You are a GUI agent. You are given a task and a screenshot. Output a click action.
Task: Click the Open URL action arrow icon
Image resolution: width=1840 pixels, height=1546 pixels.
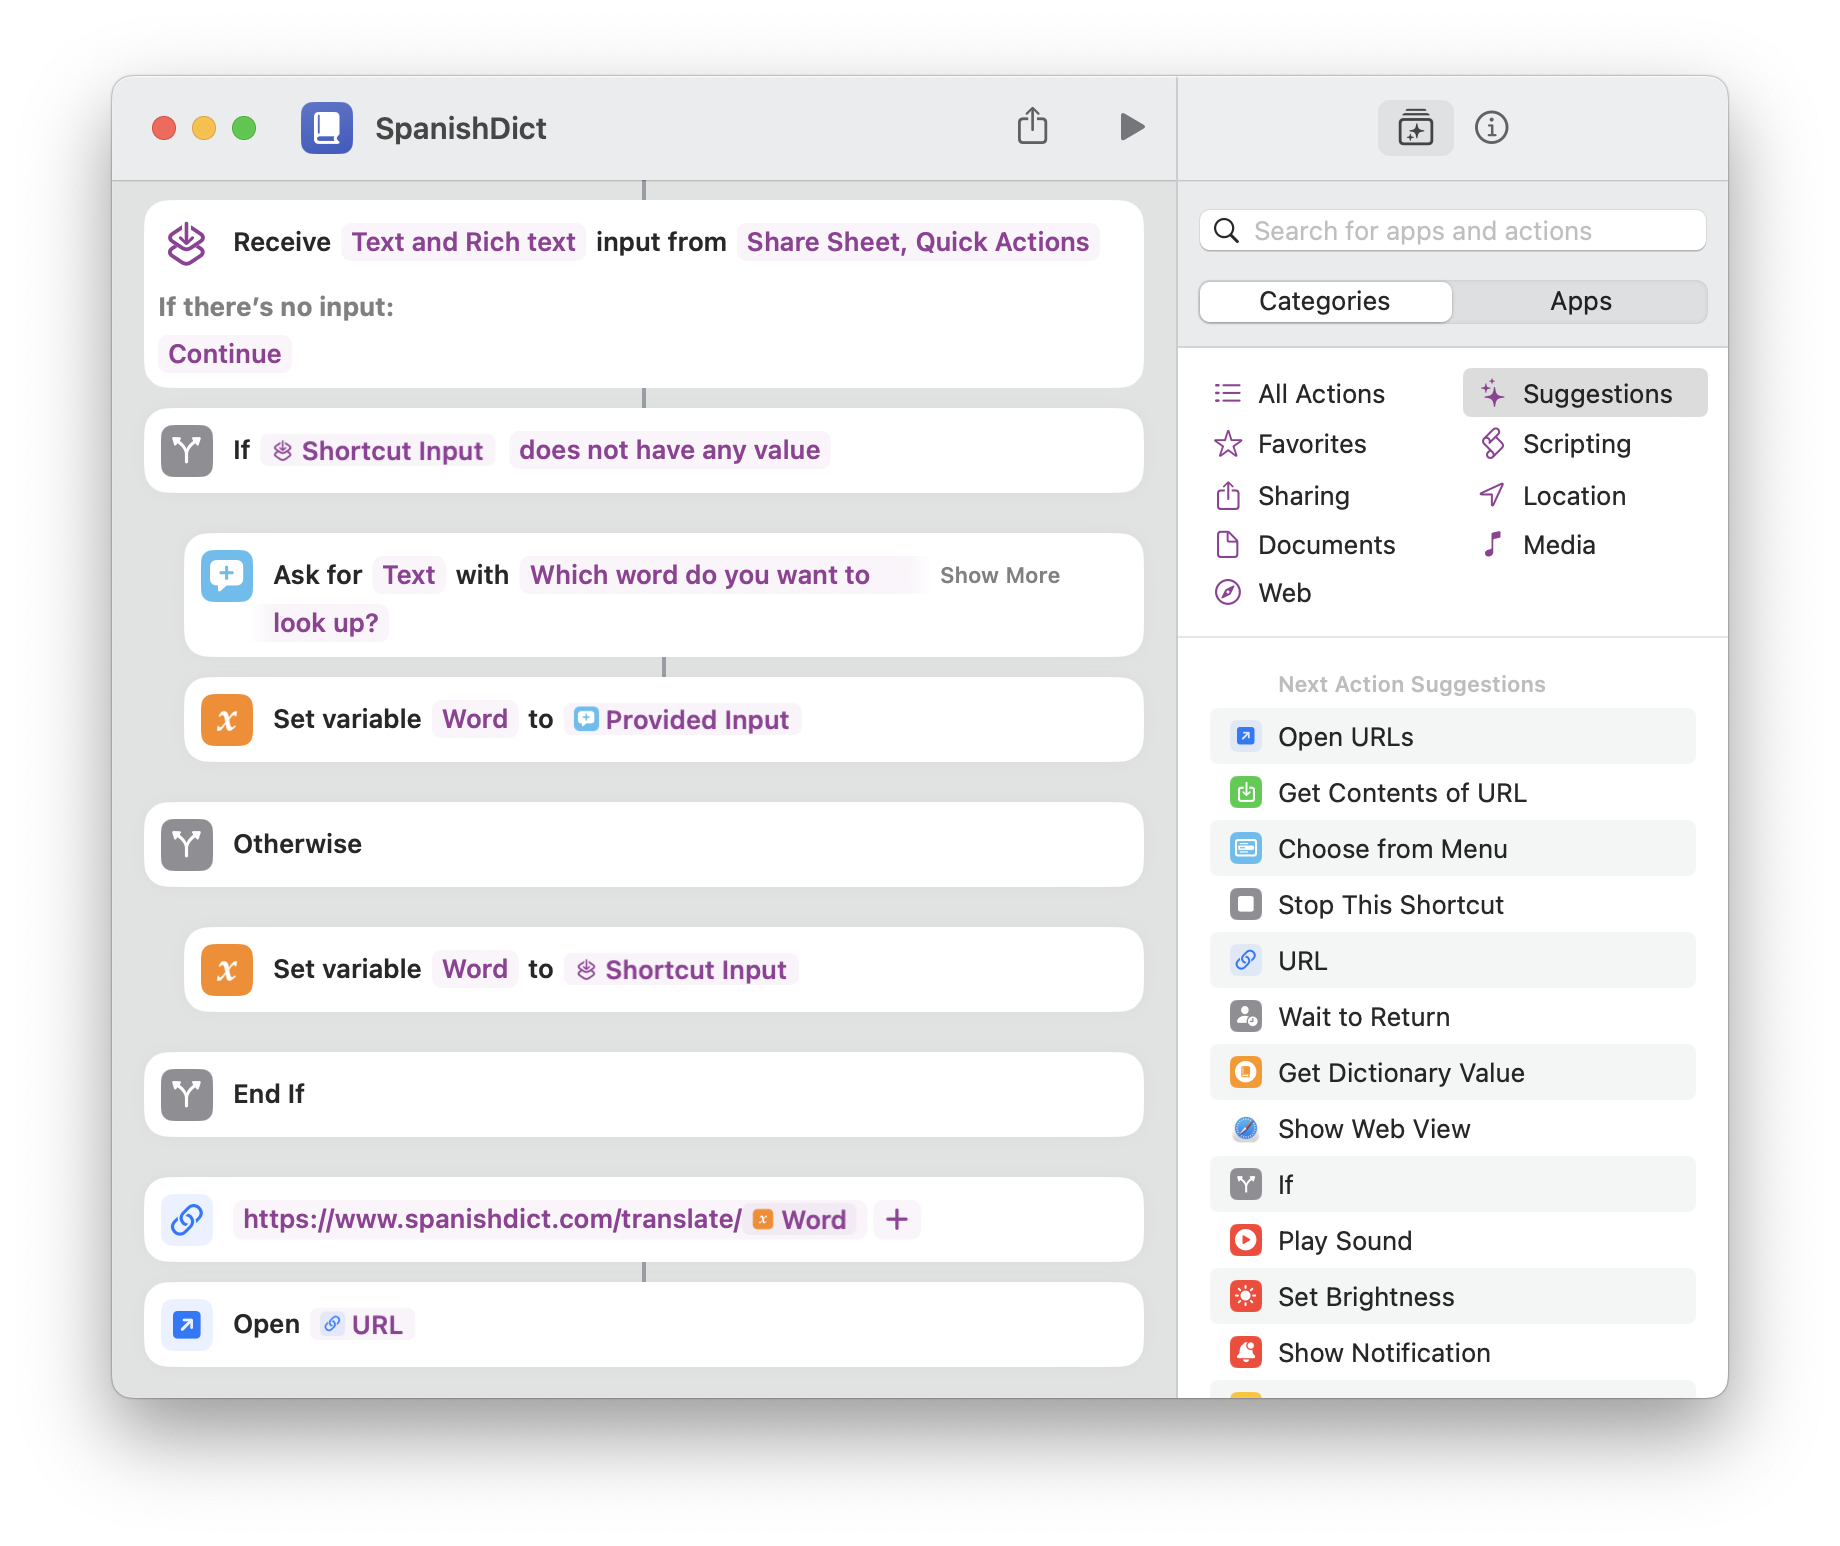187,1325
